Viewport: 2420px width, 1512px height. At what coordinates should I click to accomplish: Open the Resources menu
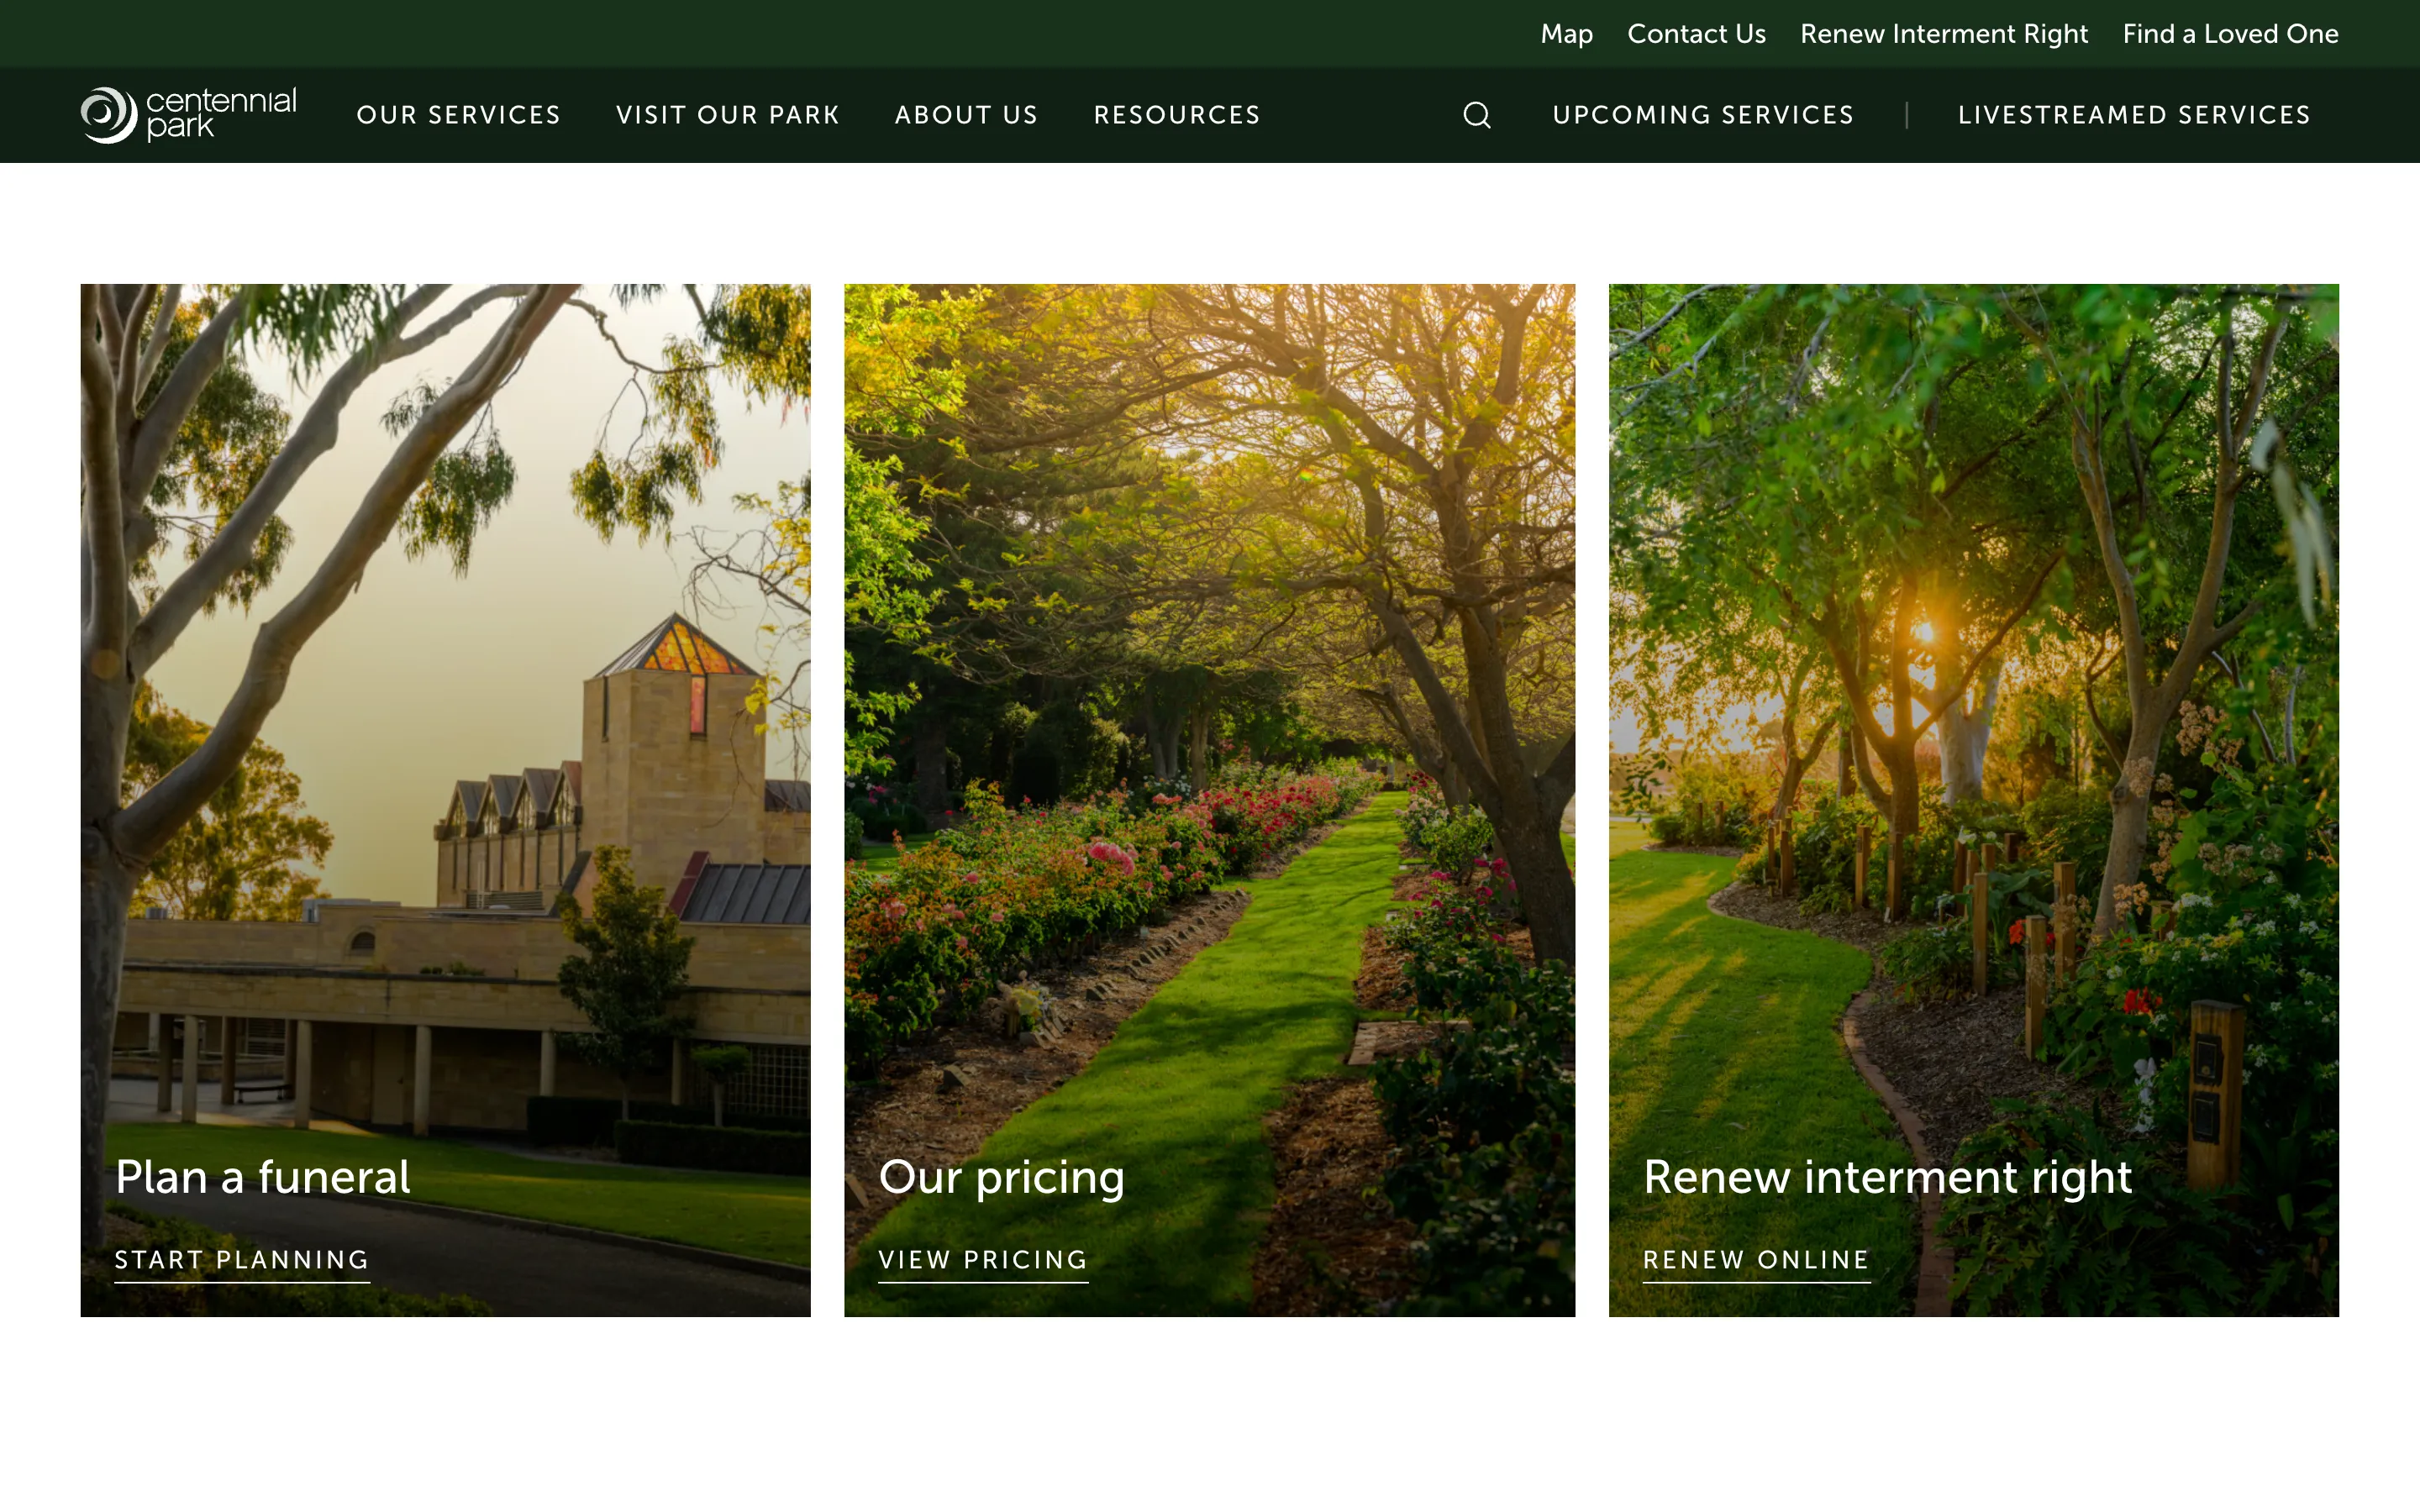tap(1176, 115)
